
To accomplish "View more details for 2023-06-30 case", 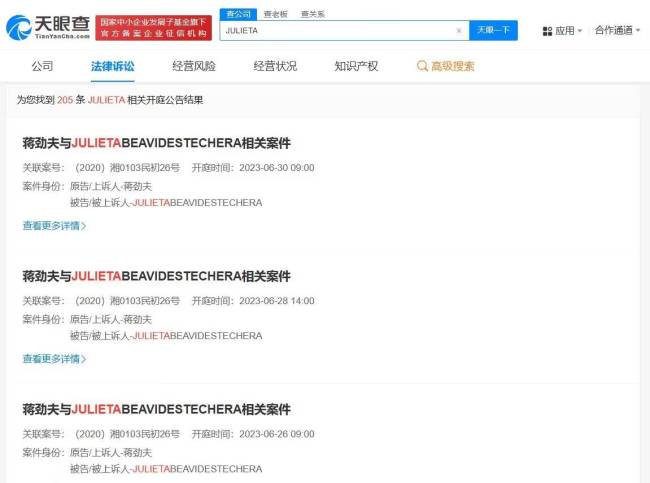I will tap(54, 226).
